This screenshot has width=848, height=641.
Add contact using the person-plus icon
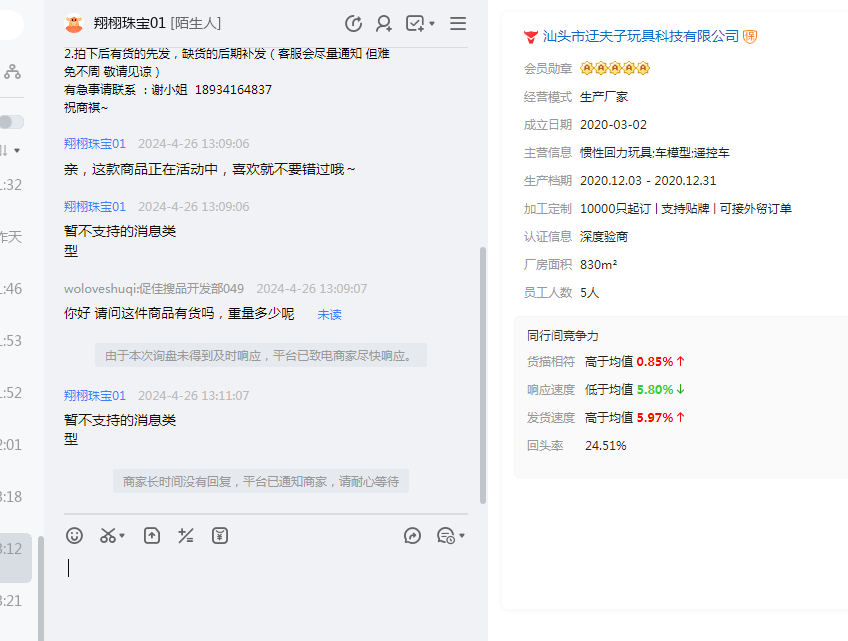pyautogui.click(x=384, y=23)
